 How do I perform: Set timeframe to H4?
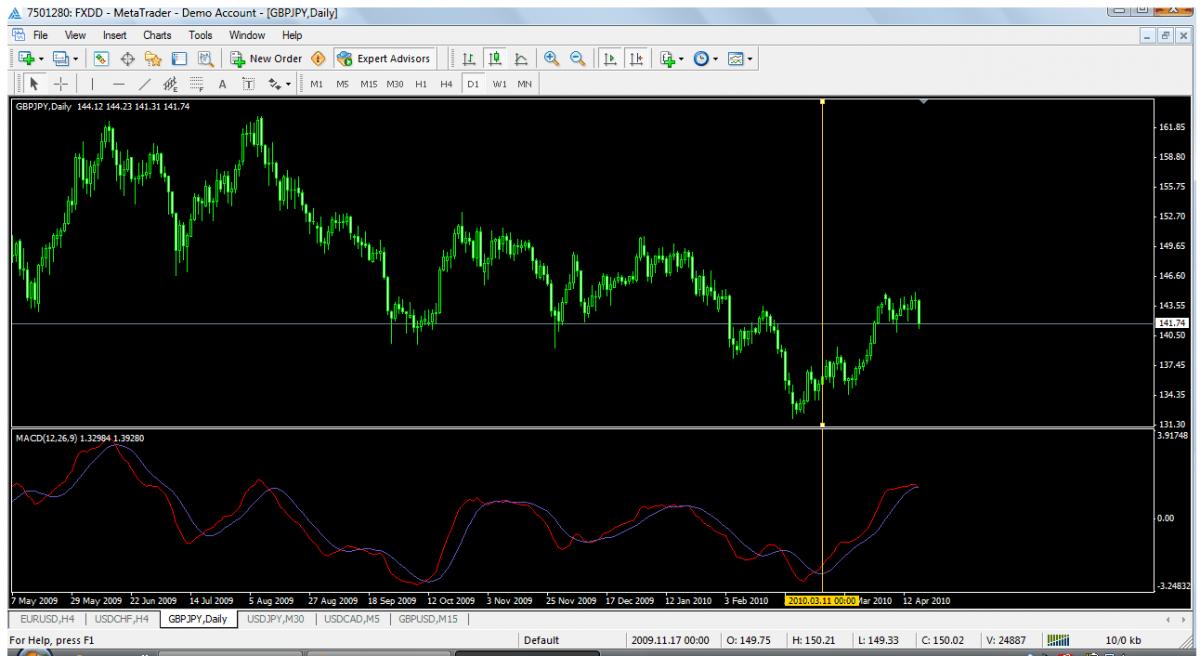click(447, 83)
